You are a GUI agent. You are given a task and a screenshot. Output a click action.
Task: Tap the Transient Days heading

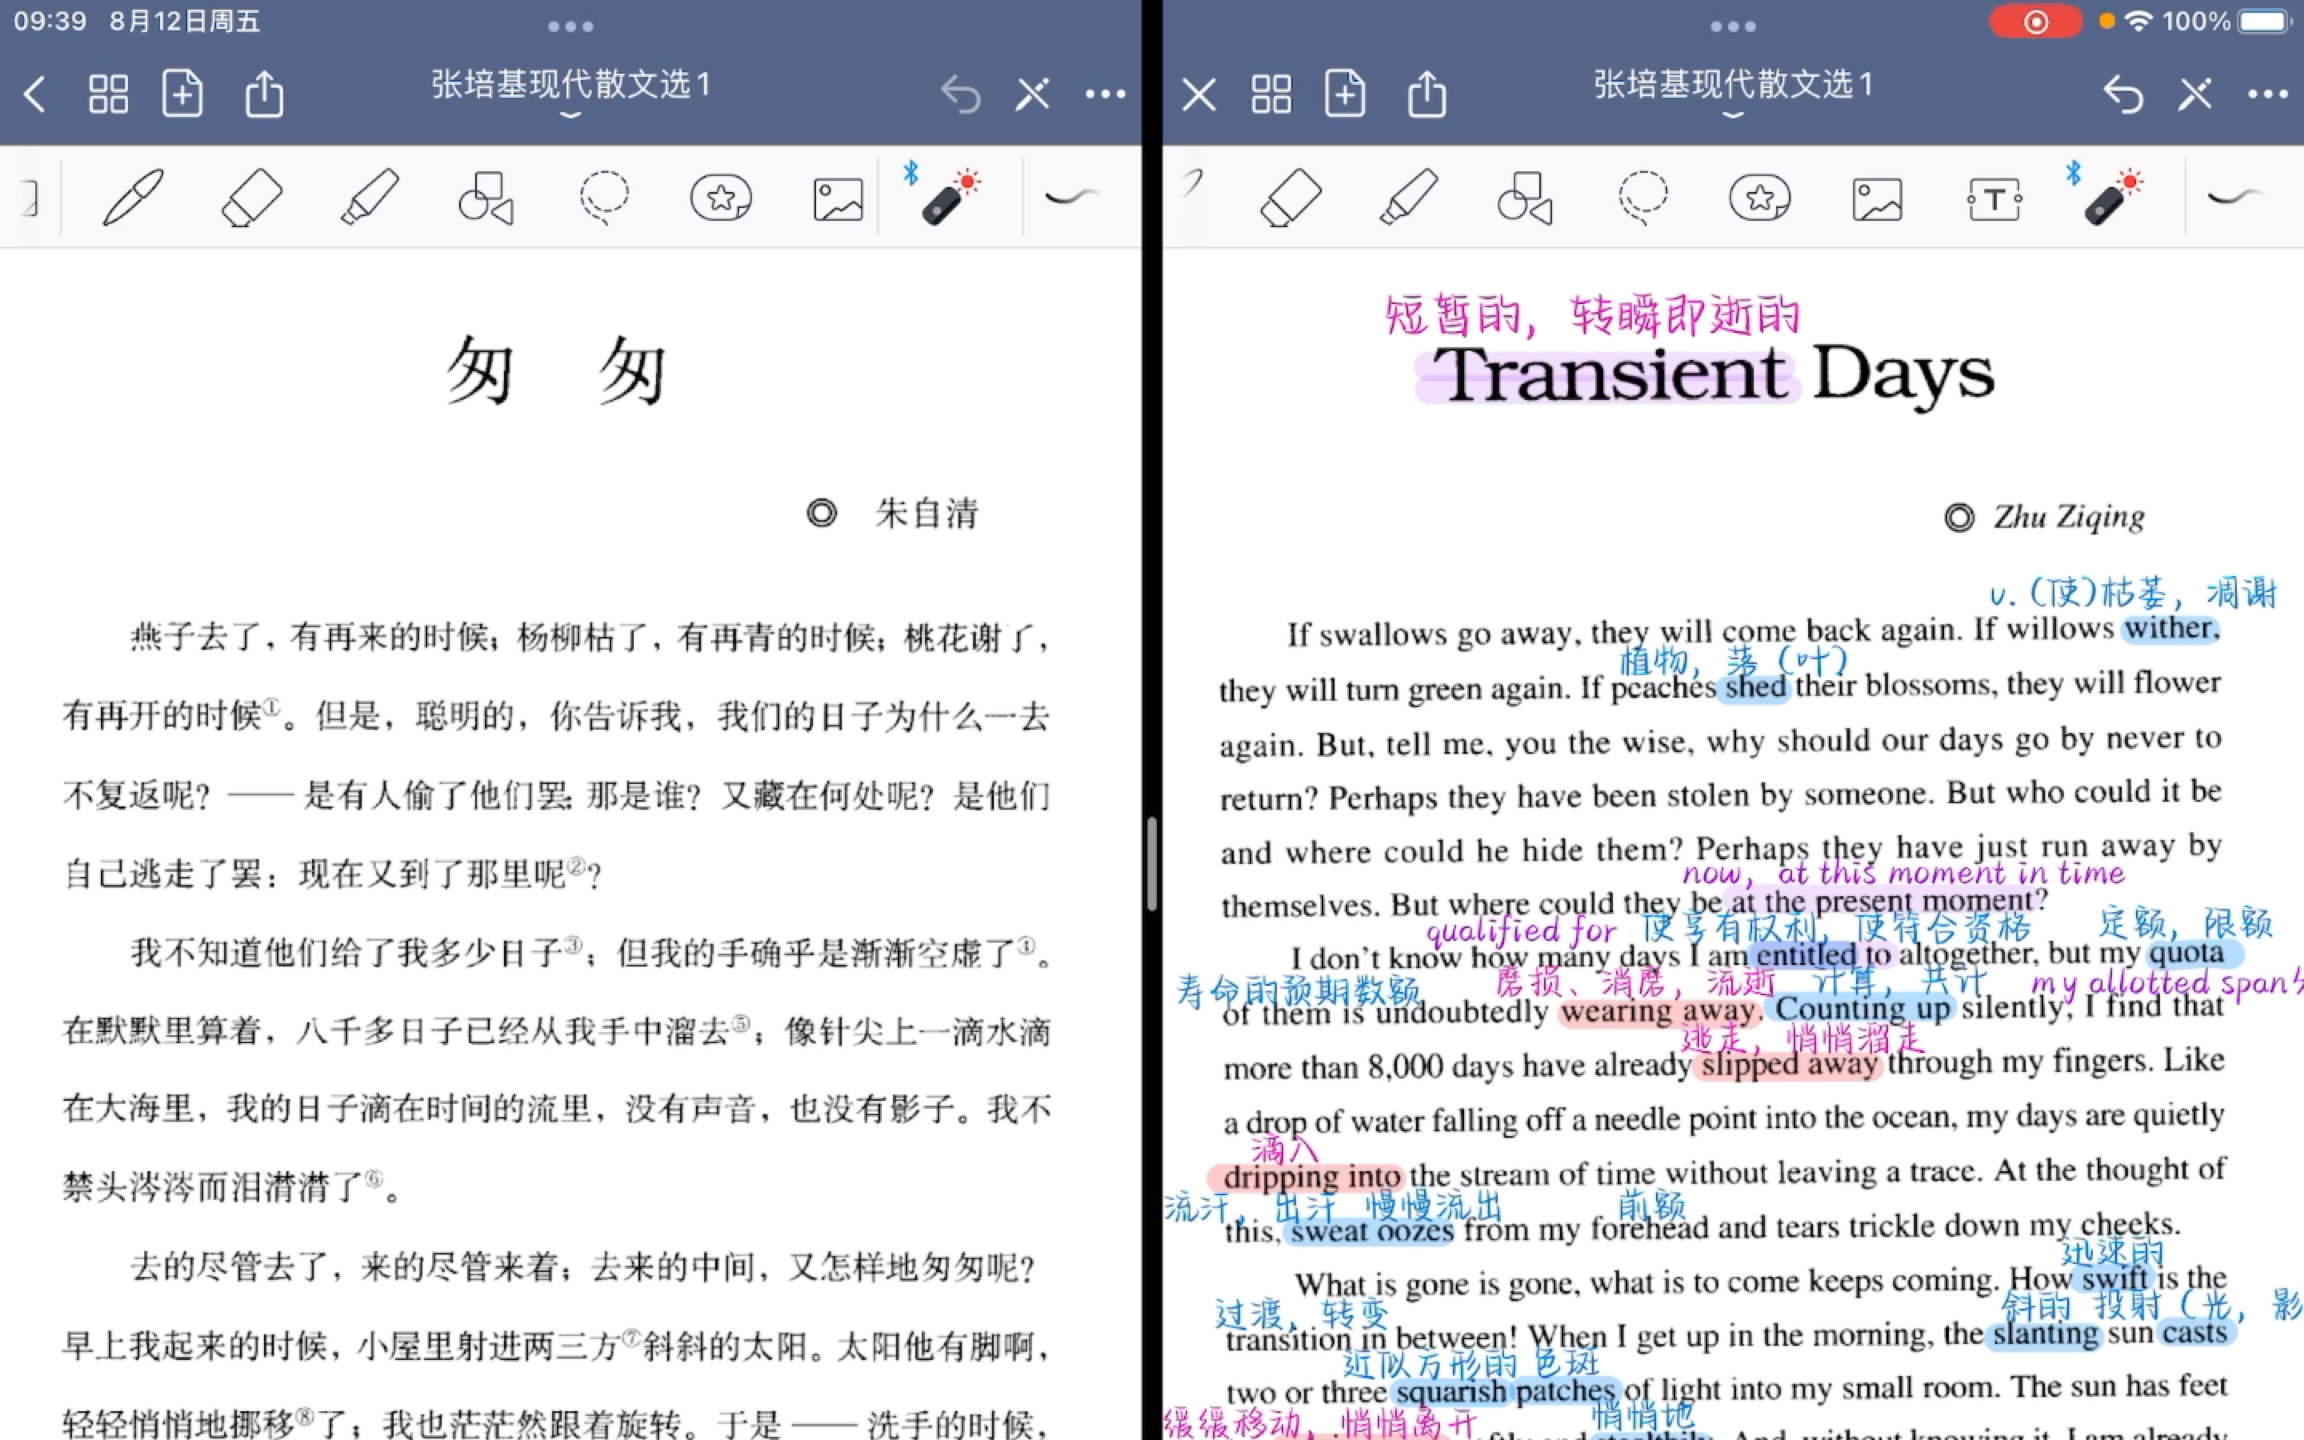[1713, 374]
